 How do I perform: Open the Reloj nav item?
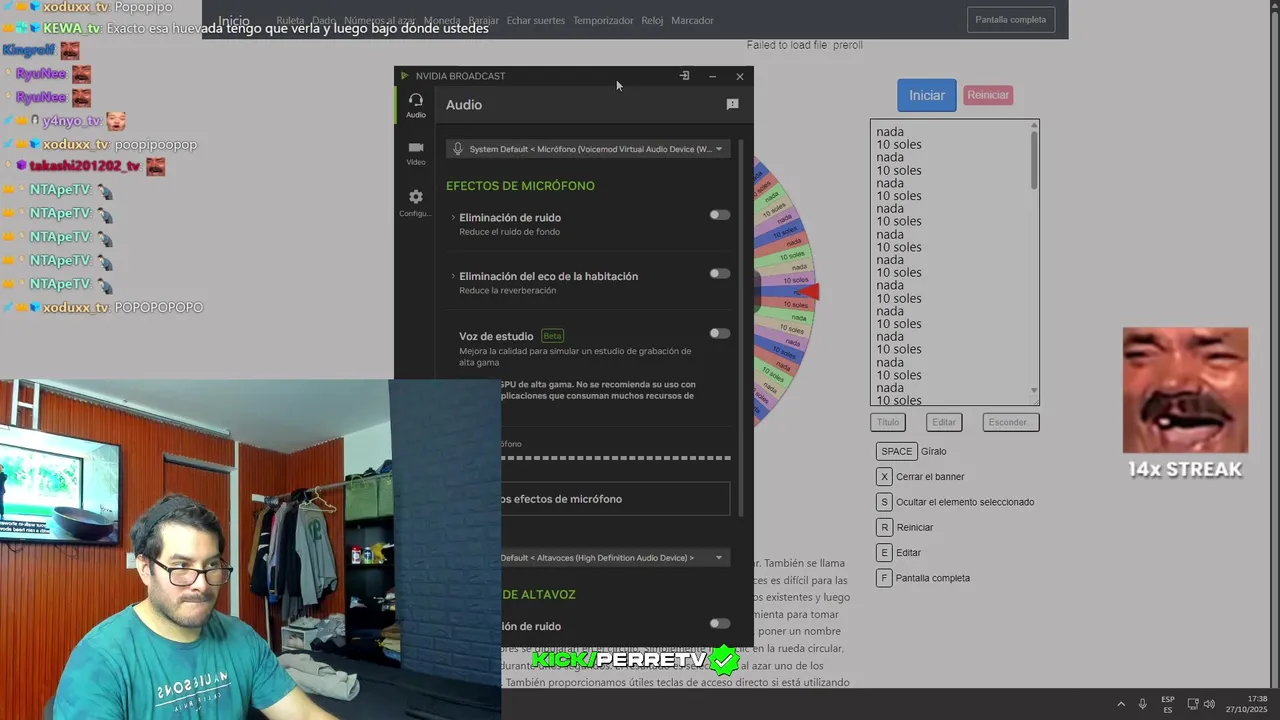652,20
